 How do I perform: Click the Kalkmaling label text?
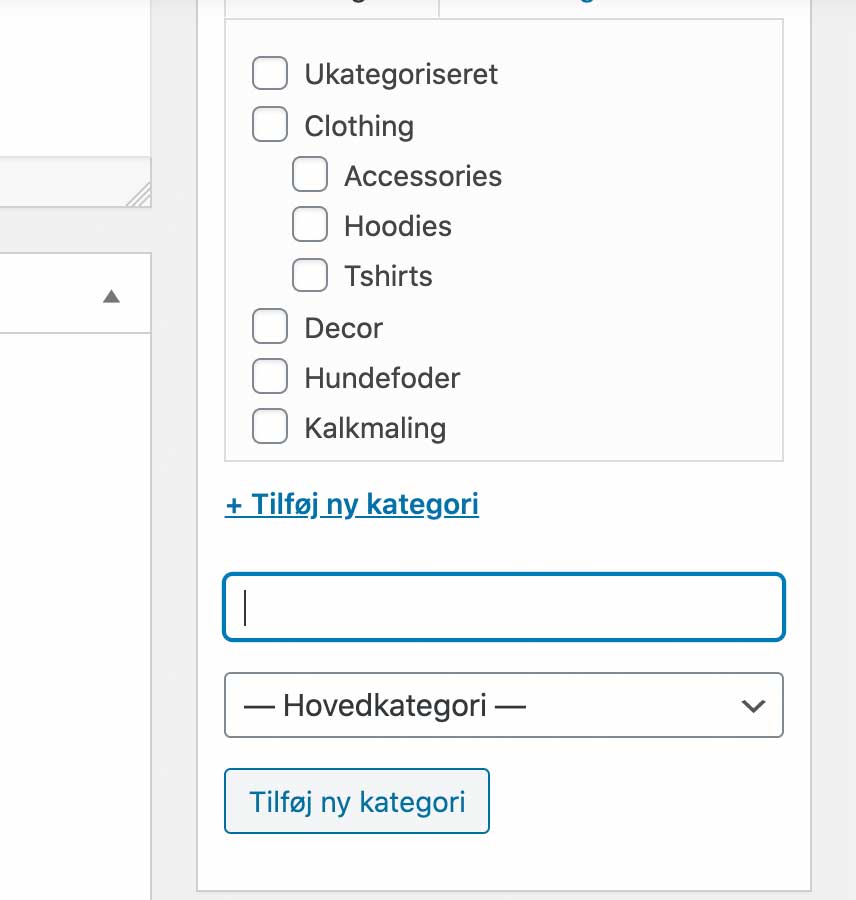pos(375,428)
